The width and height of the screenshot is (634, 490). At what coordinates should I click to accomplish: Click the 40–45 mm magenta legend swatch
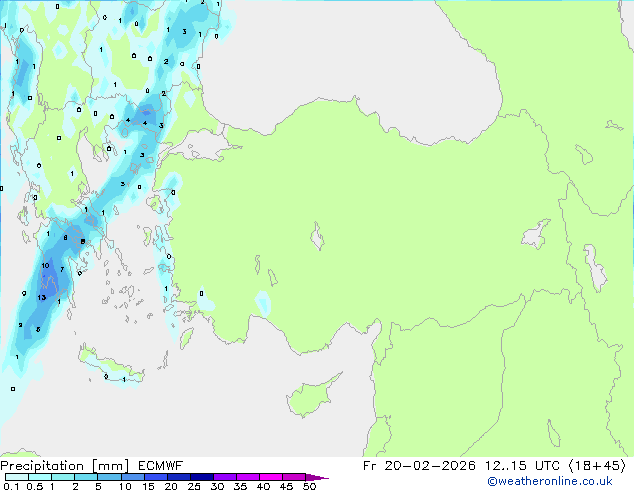[271, 477]
